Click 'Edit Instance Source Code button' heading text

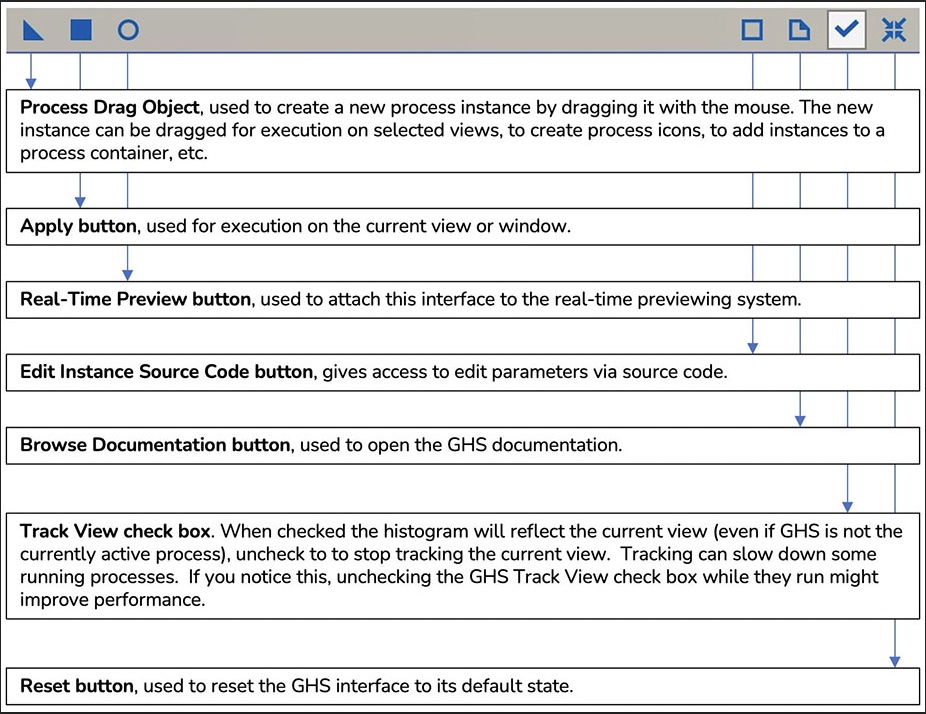click(166, 371)
